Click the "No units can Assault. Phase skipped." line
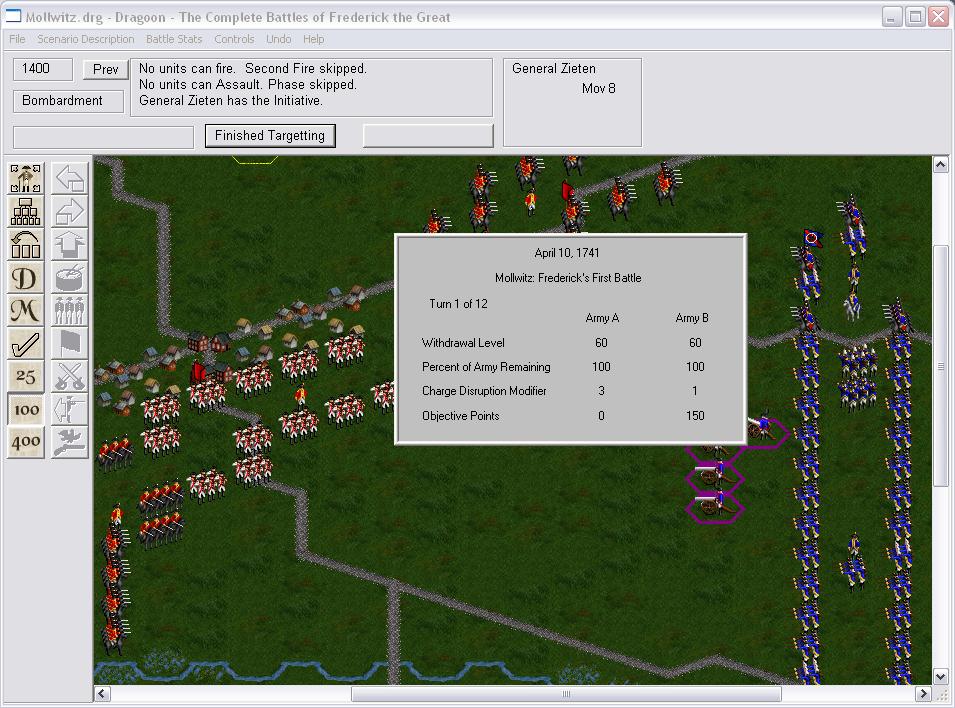 point(248,85)
